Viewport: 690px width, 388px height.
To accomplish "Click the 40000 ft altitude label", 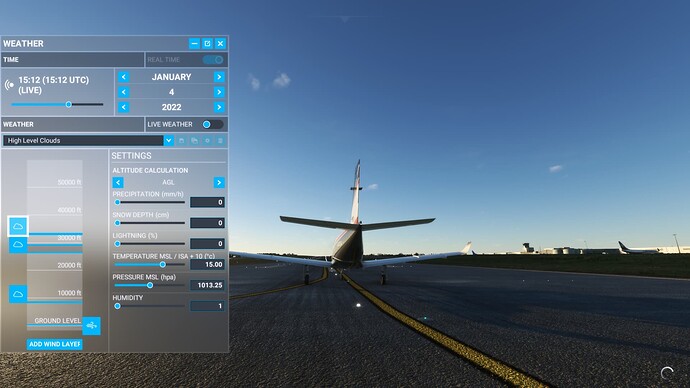I will tap(69, 210).
